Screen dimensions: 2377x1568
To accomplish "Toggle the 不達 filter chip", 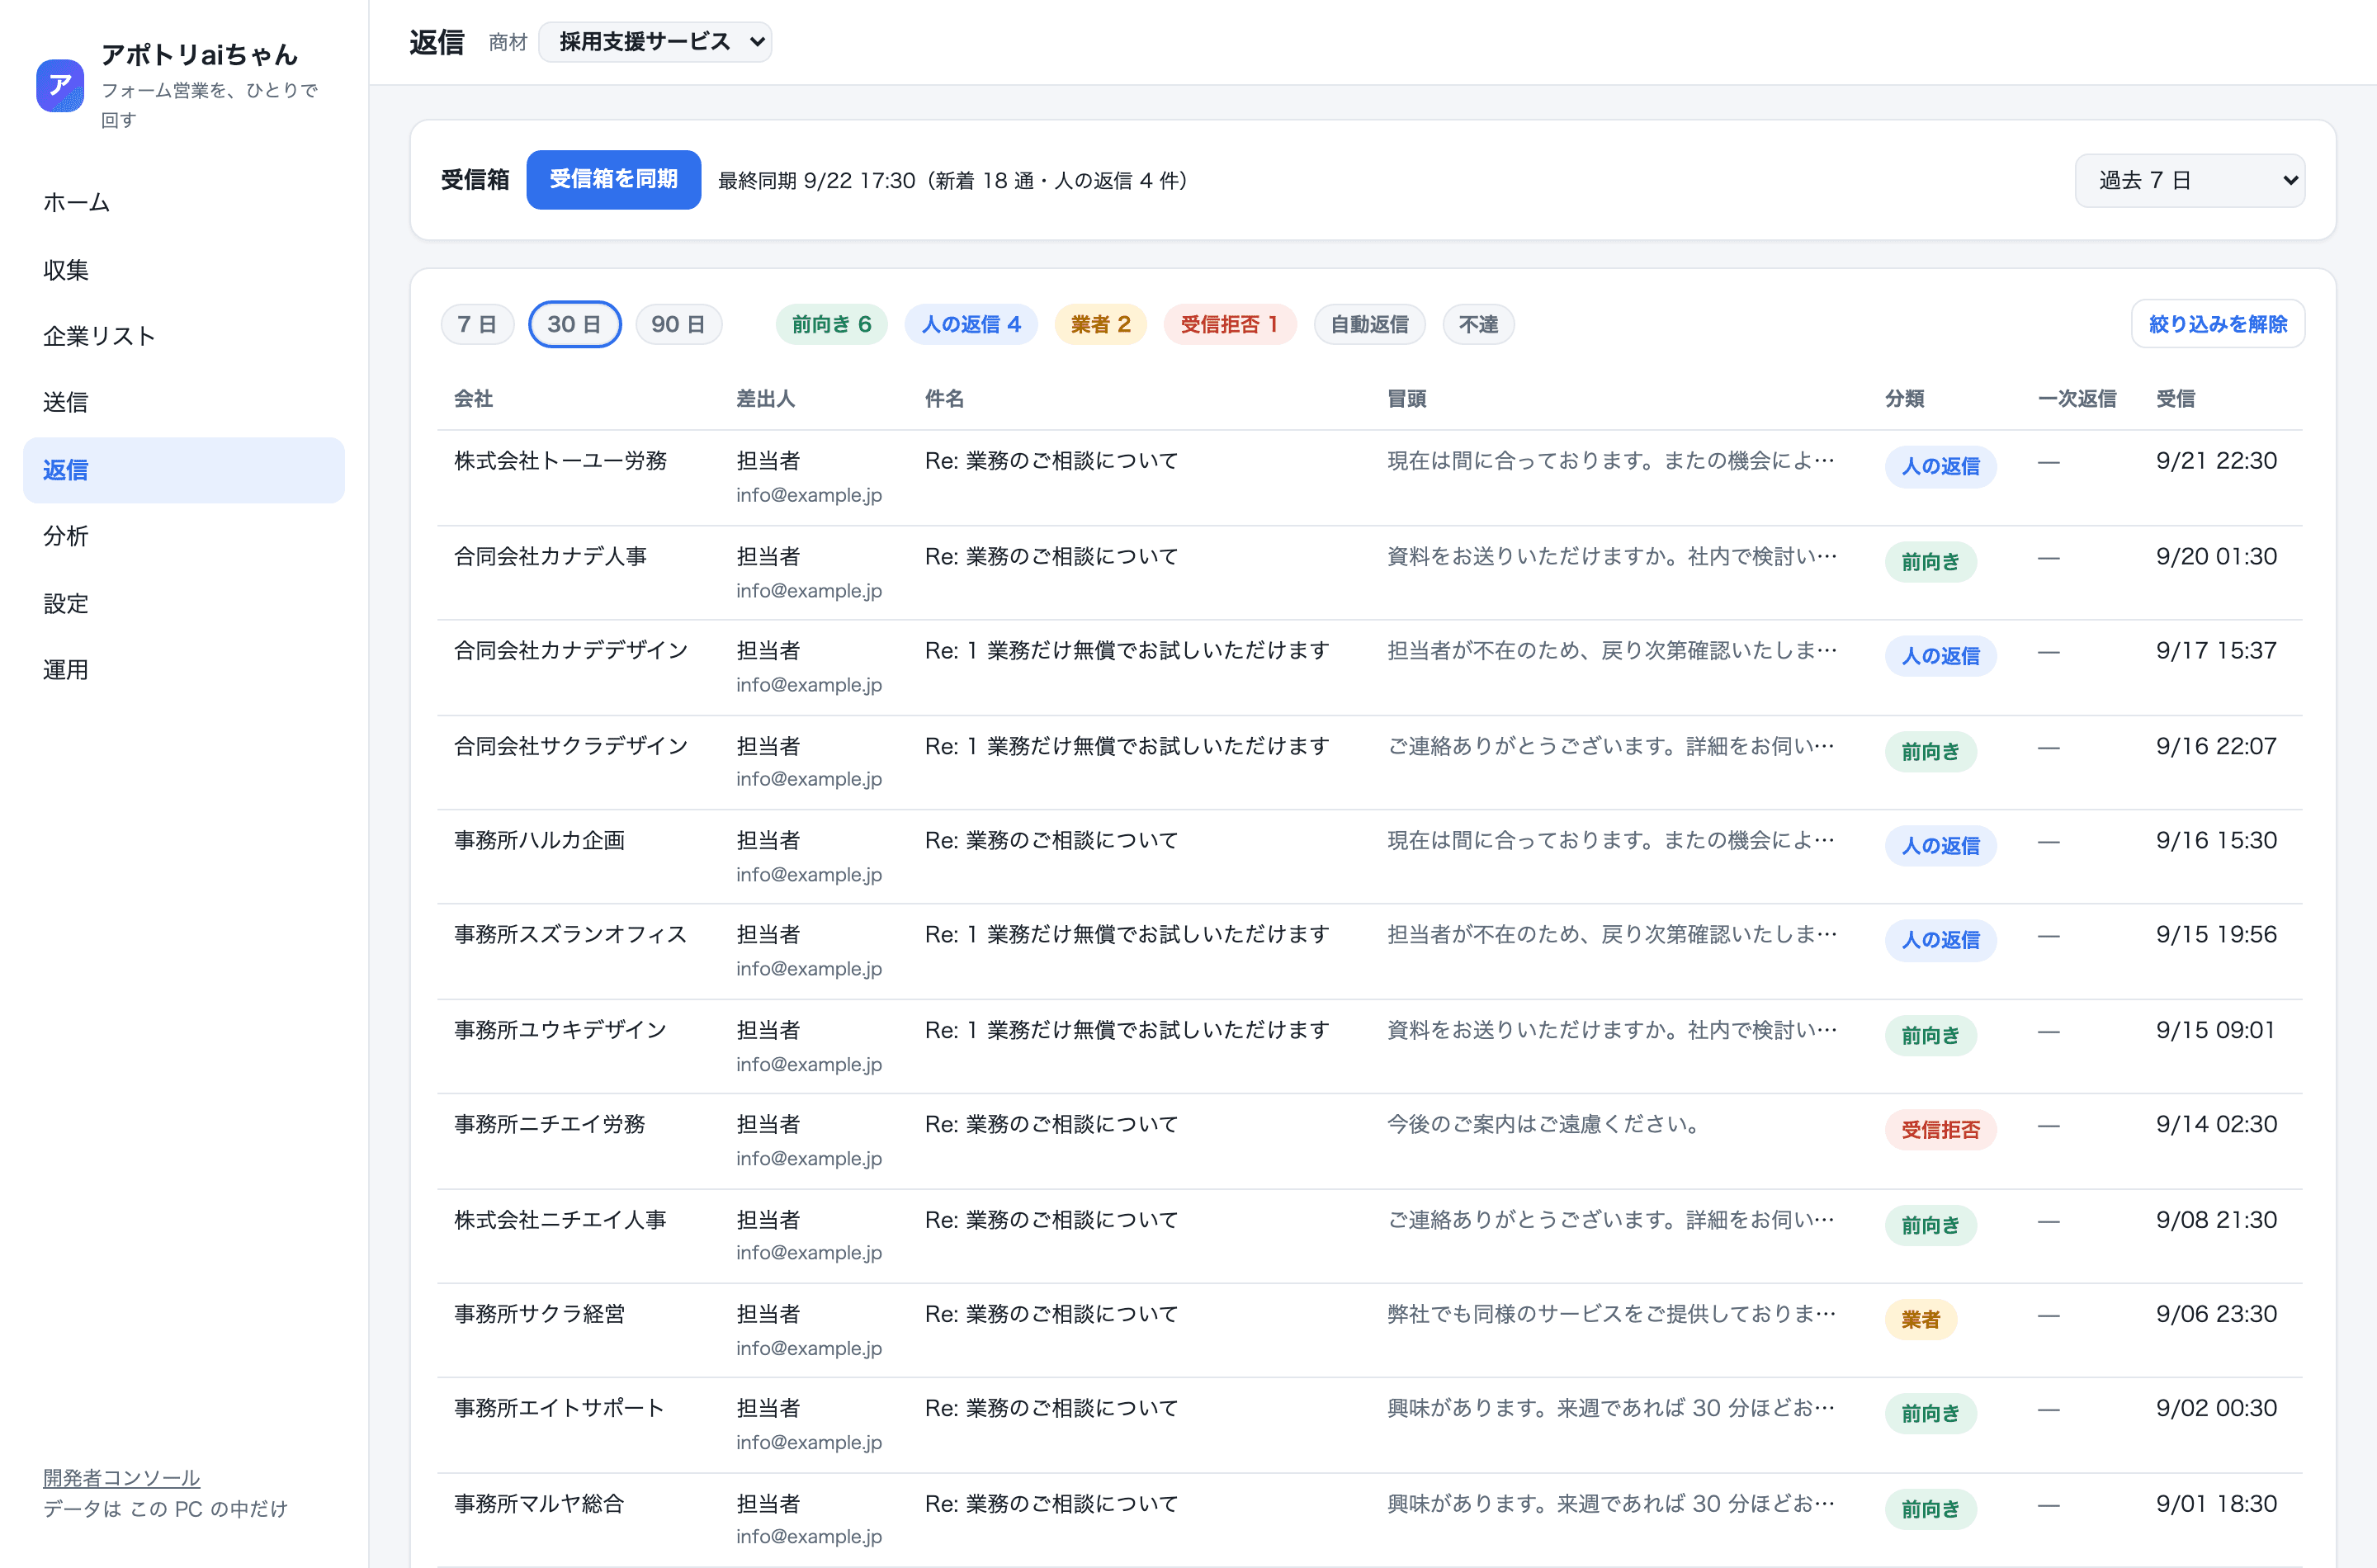I will pyautogui.click(x=1478, y=324).
